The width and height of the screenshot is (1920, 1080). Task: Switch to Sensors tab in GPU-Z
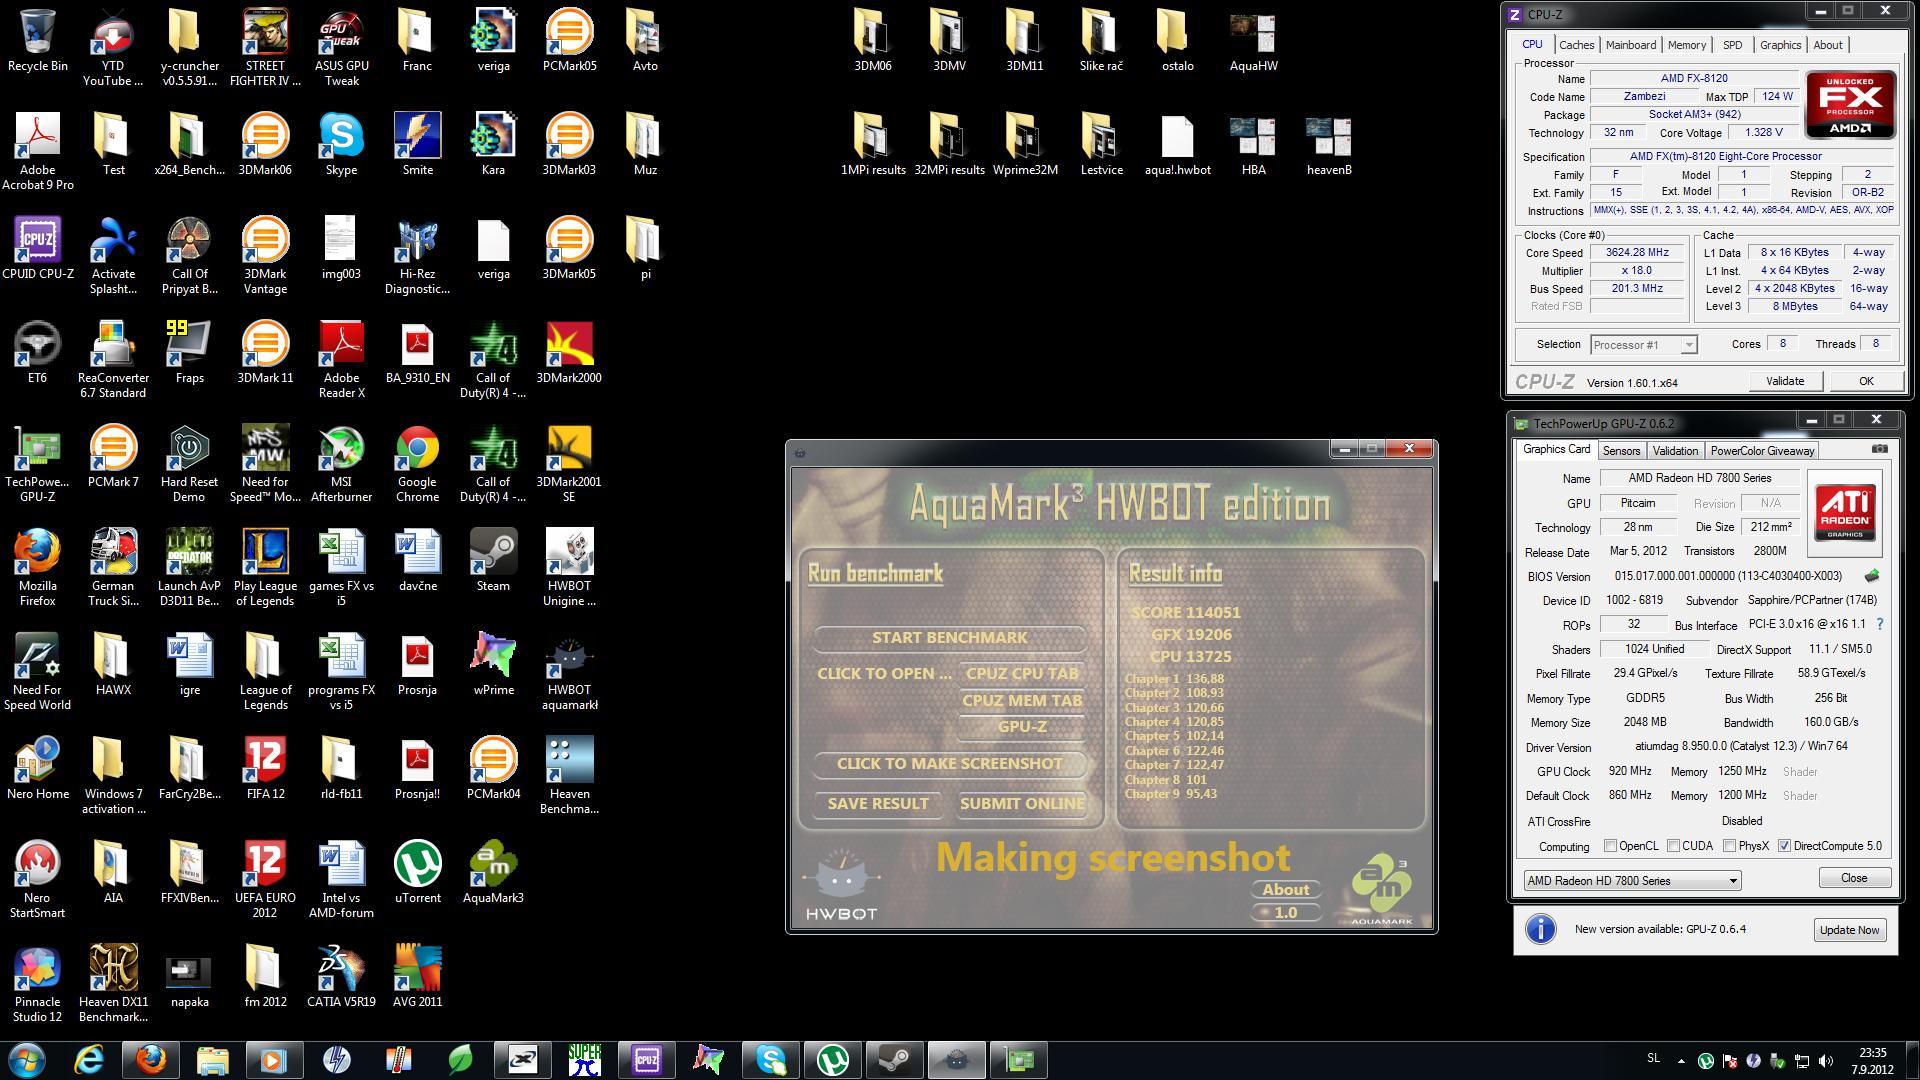[x=1621, y=451]
